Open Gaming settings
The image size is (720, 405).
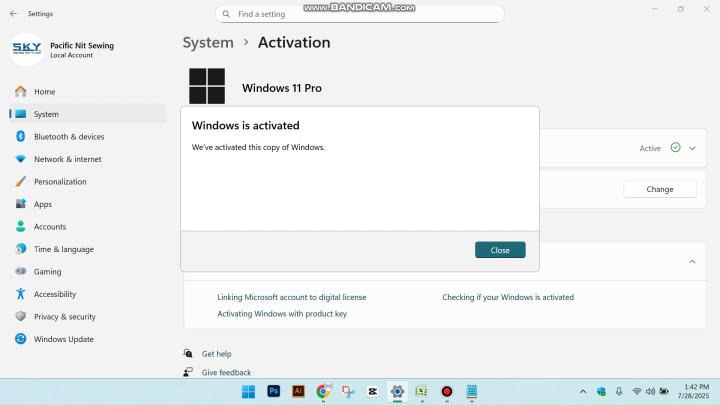(x=87, y=271)
